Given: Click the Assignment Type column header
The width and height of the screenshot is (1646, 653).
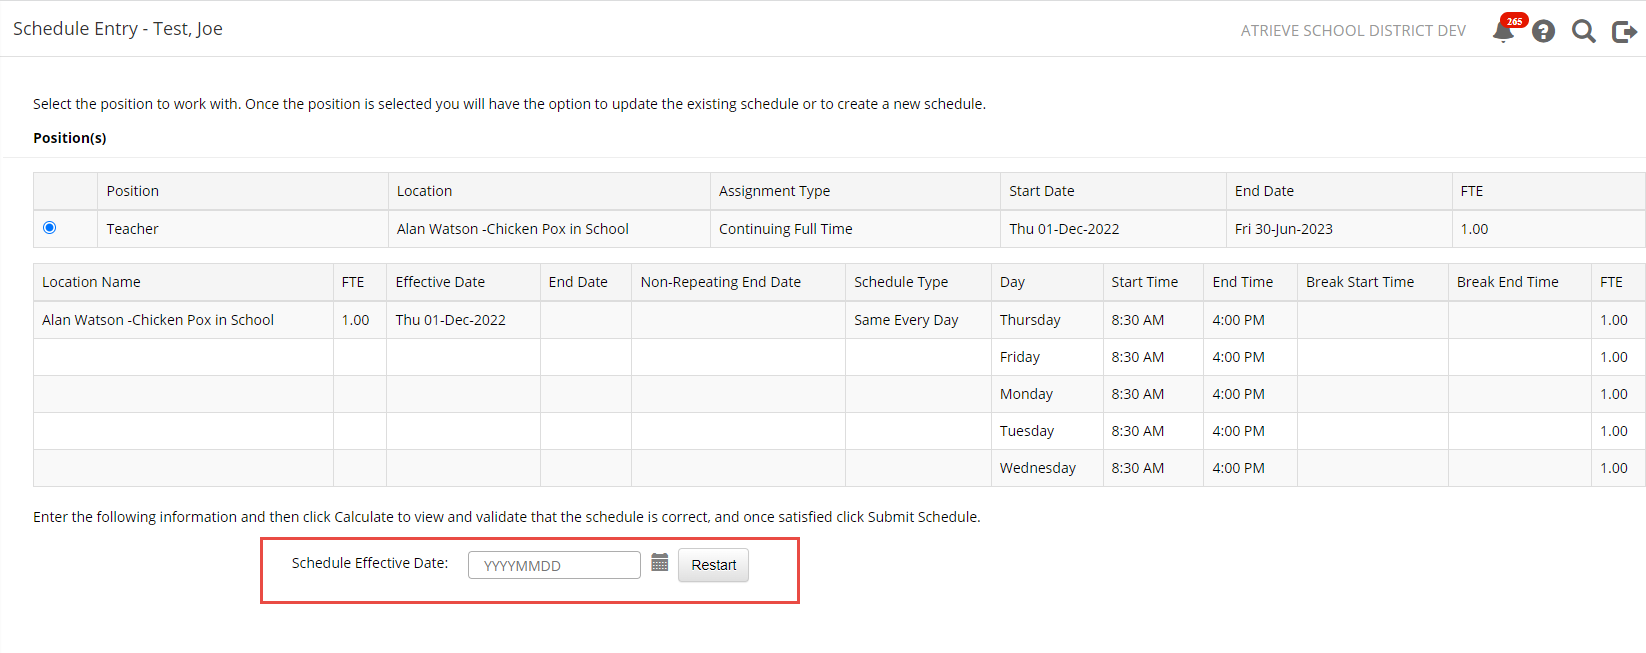Looking at the screenshot, I should click(x=774, y=191).
